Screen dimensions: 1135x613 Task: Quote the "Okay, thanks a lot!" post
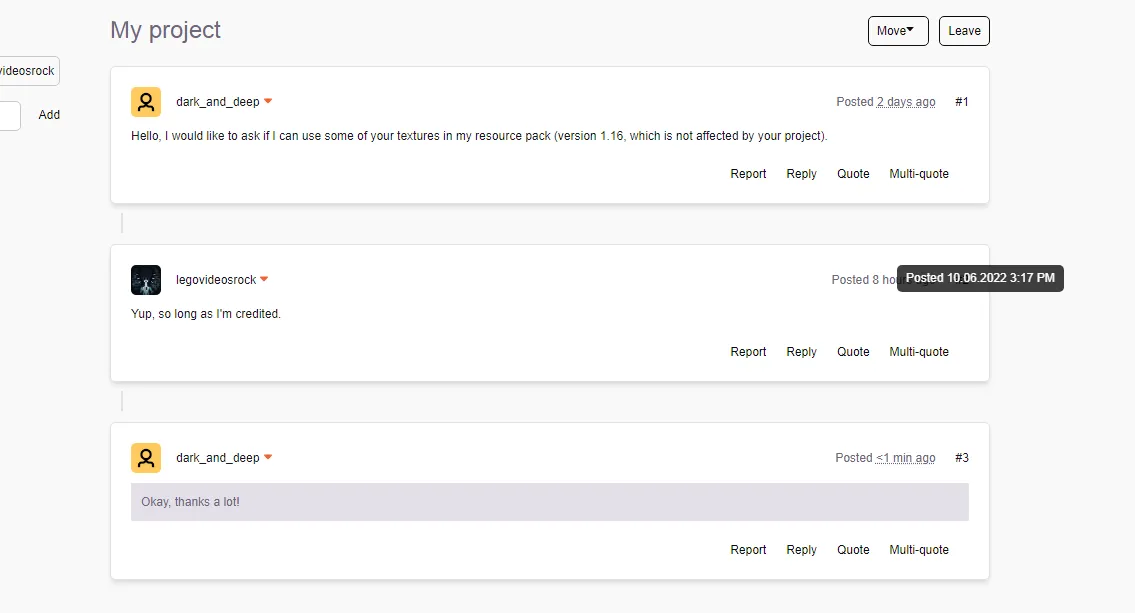(853, 550)
